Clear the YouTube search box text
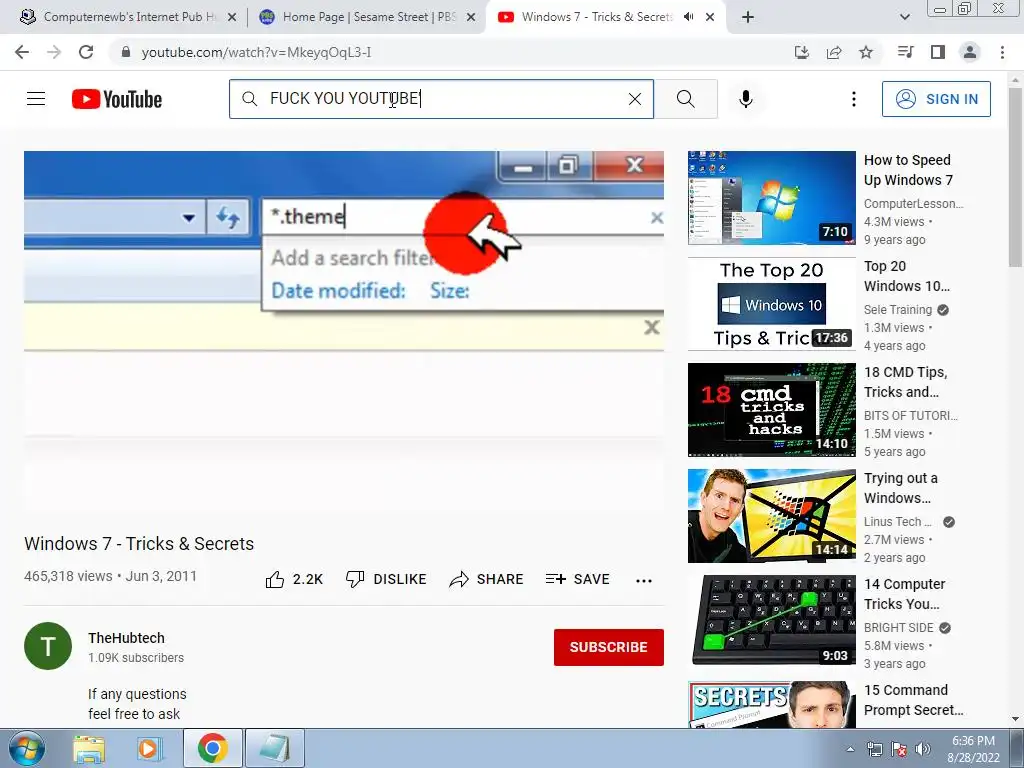 (x=634, y=99)
